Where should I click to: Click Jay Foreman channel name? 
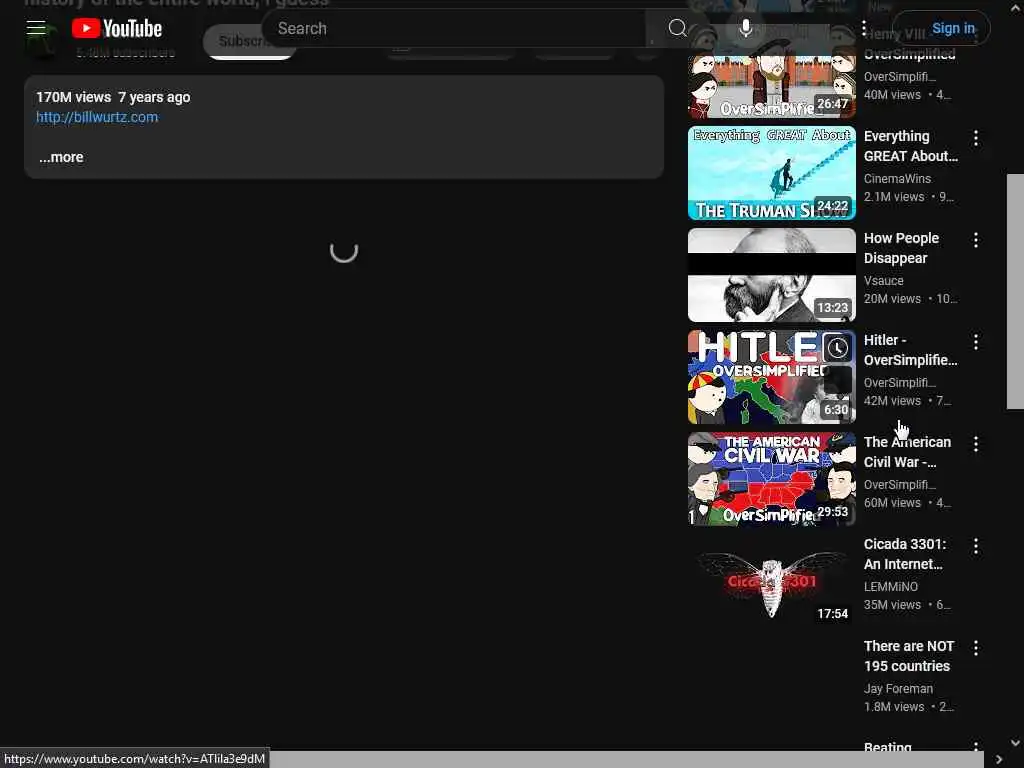click(x=898, y=688)
